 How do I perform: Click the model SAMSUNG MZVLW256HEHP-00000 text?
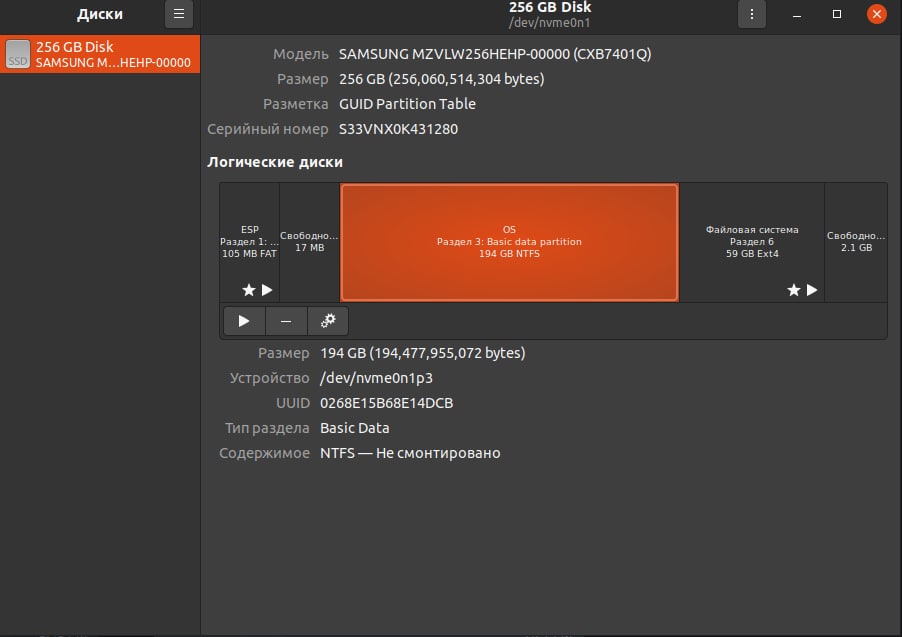pos(495,54)
